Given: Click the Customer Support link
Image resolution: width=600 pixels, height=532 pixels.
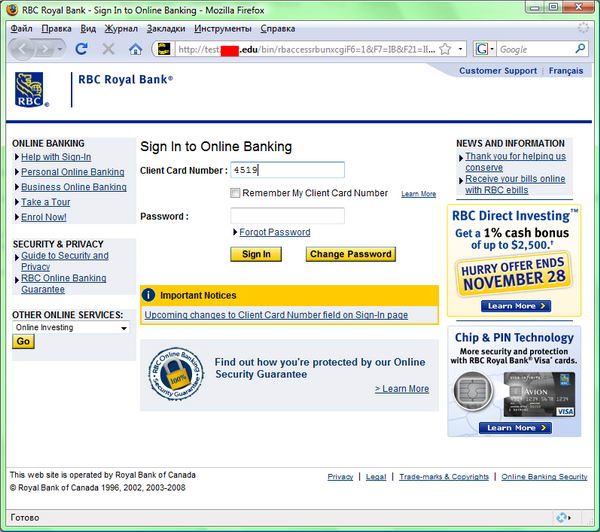Looking at the screenshot, I should click(x=498, y=71).
